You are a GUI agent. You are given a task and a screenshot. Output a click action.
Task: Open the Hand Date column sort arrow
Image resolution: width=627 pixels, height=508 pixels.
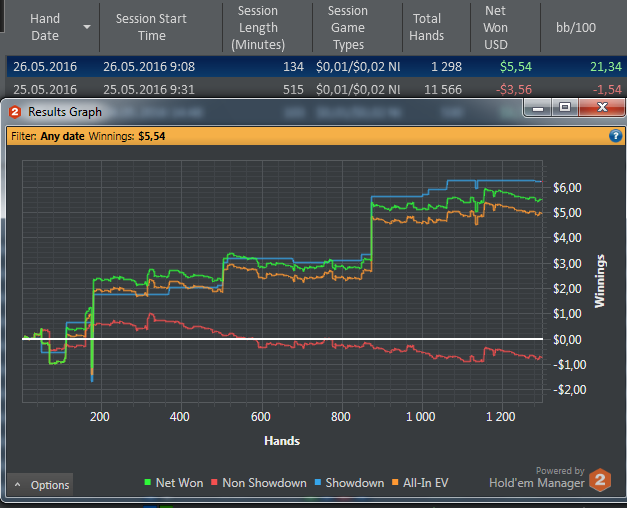pyautogui.click(x=87, y=27)
